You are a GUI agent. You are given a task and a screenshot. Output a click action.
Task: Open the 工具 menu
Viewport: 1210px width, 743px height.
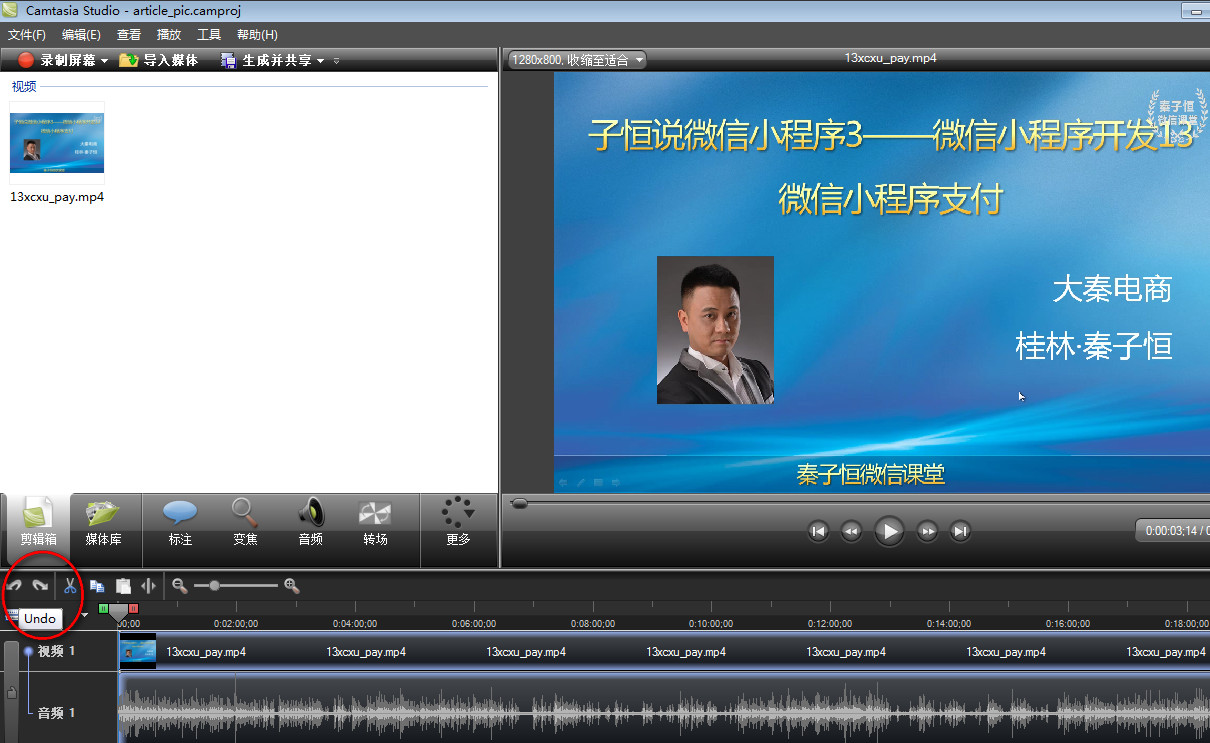pyautogui.click(x=209, y=34)
